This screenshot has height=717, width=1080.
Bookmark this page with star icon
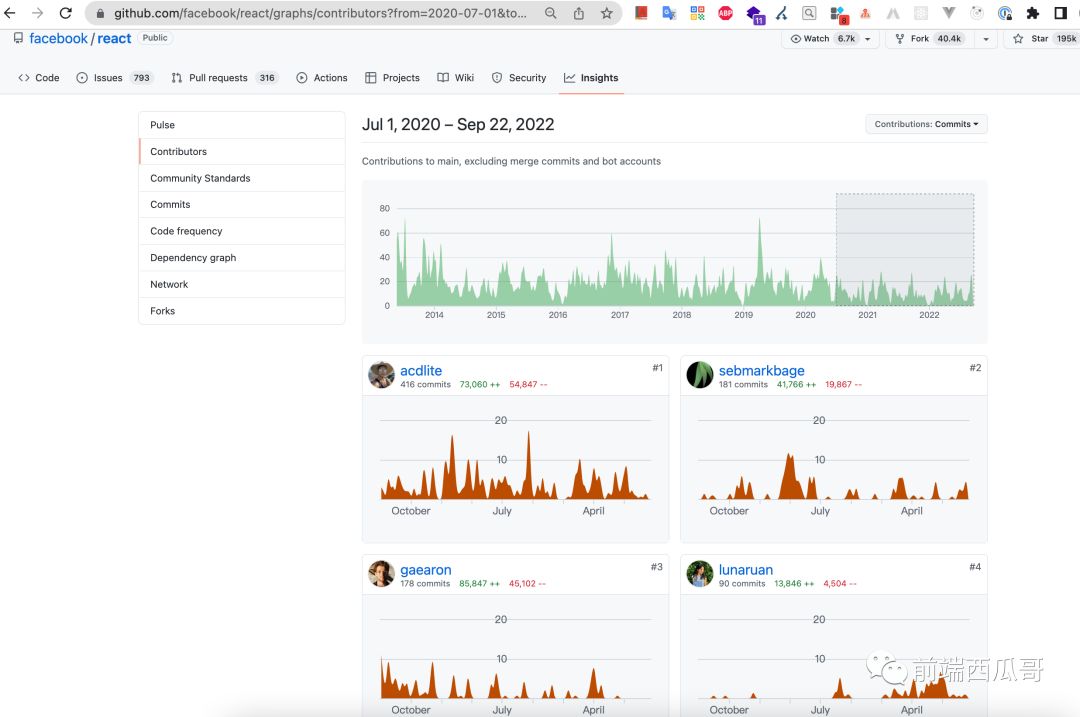point(606,13)
